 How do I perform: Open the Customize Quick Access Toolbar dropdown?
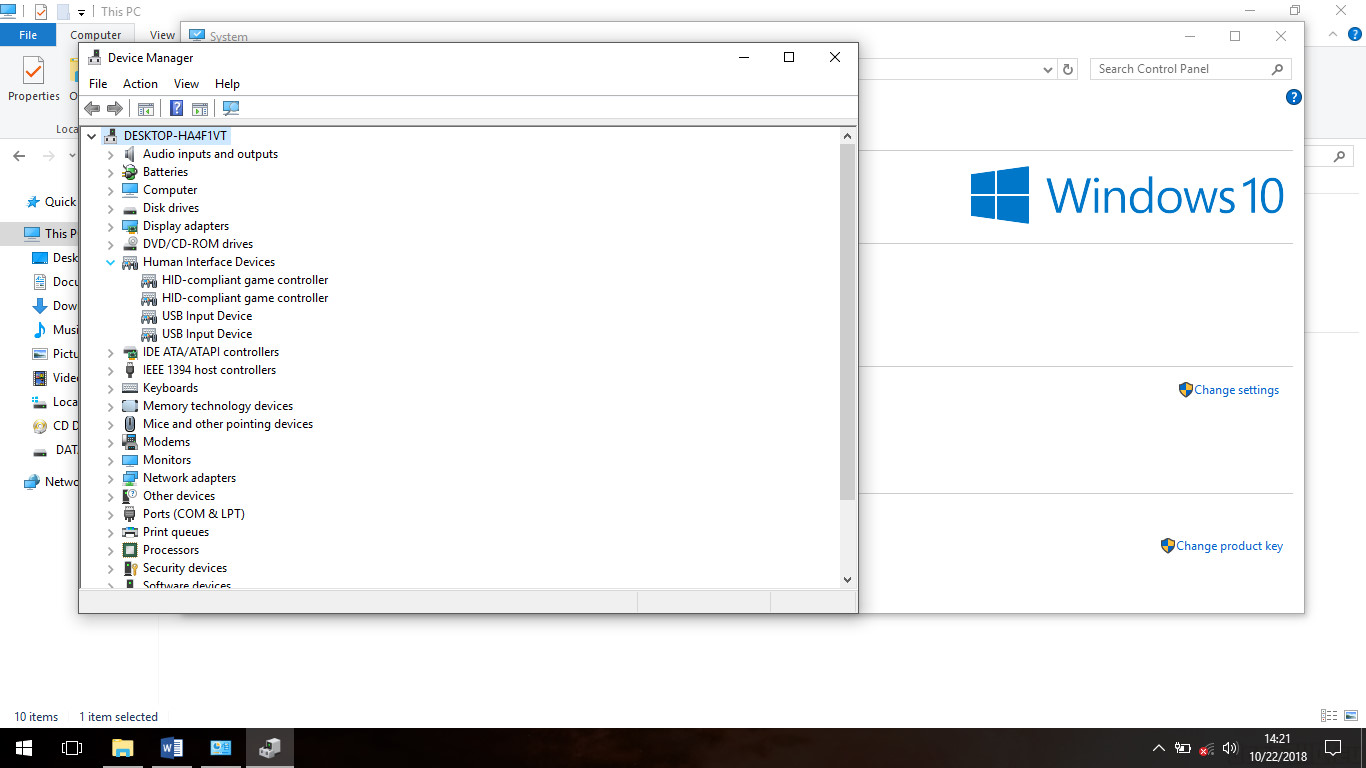pyautogui.click(x=81, y=12)
